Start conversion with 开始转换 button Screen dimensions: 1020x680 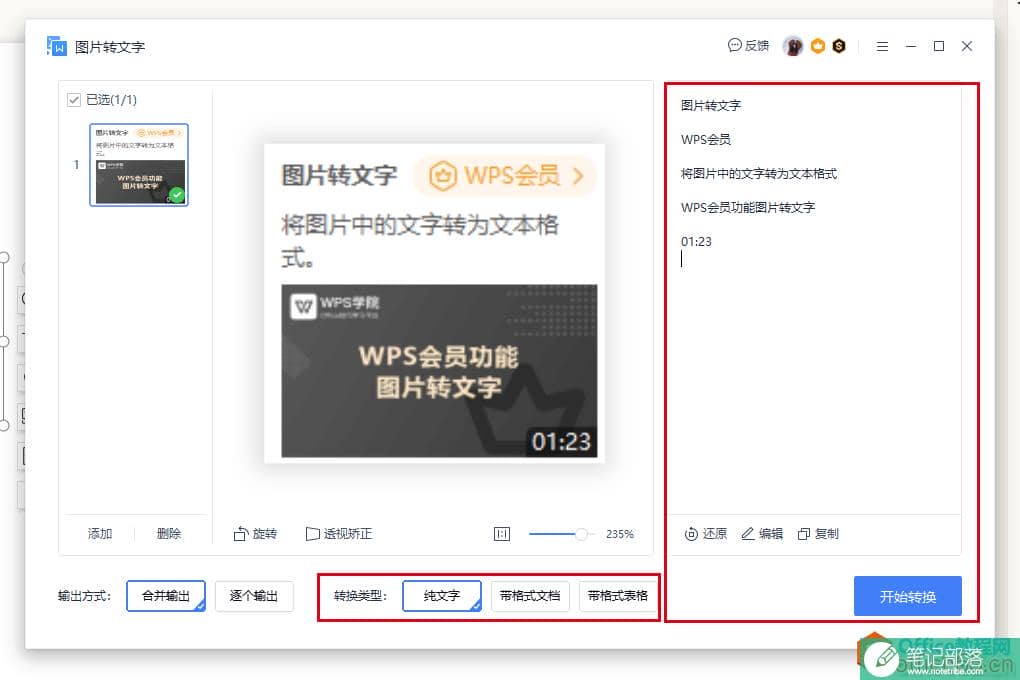click(907, 596)
